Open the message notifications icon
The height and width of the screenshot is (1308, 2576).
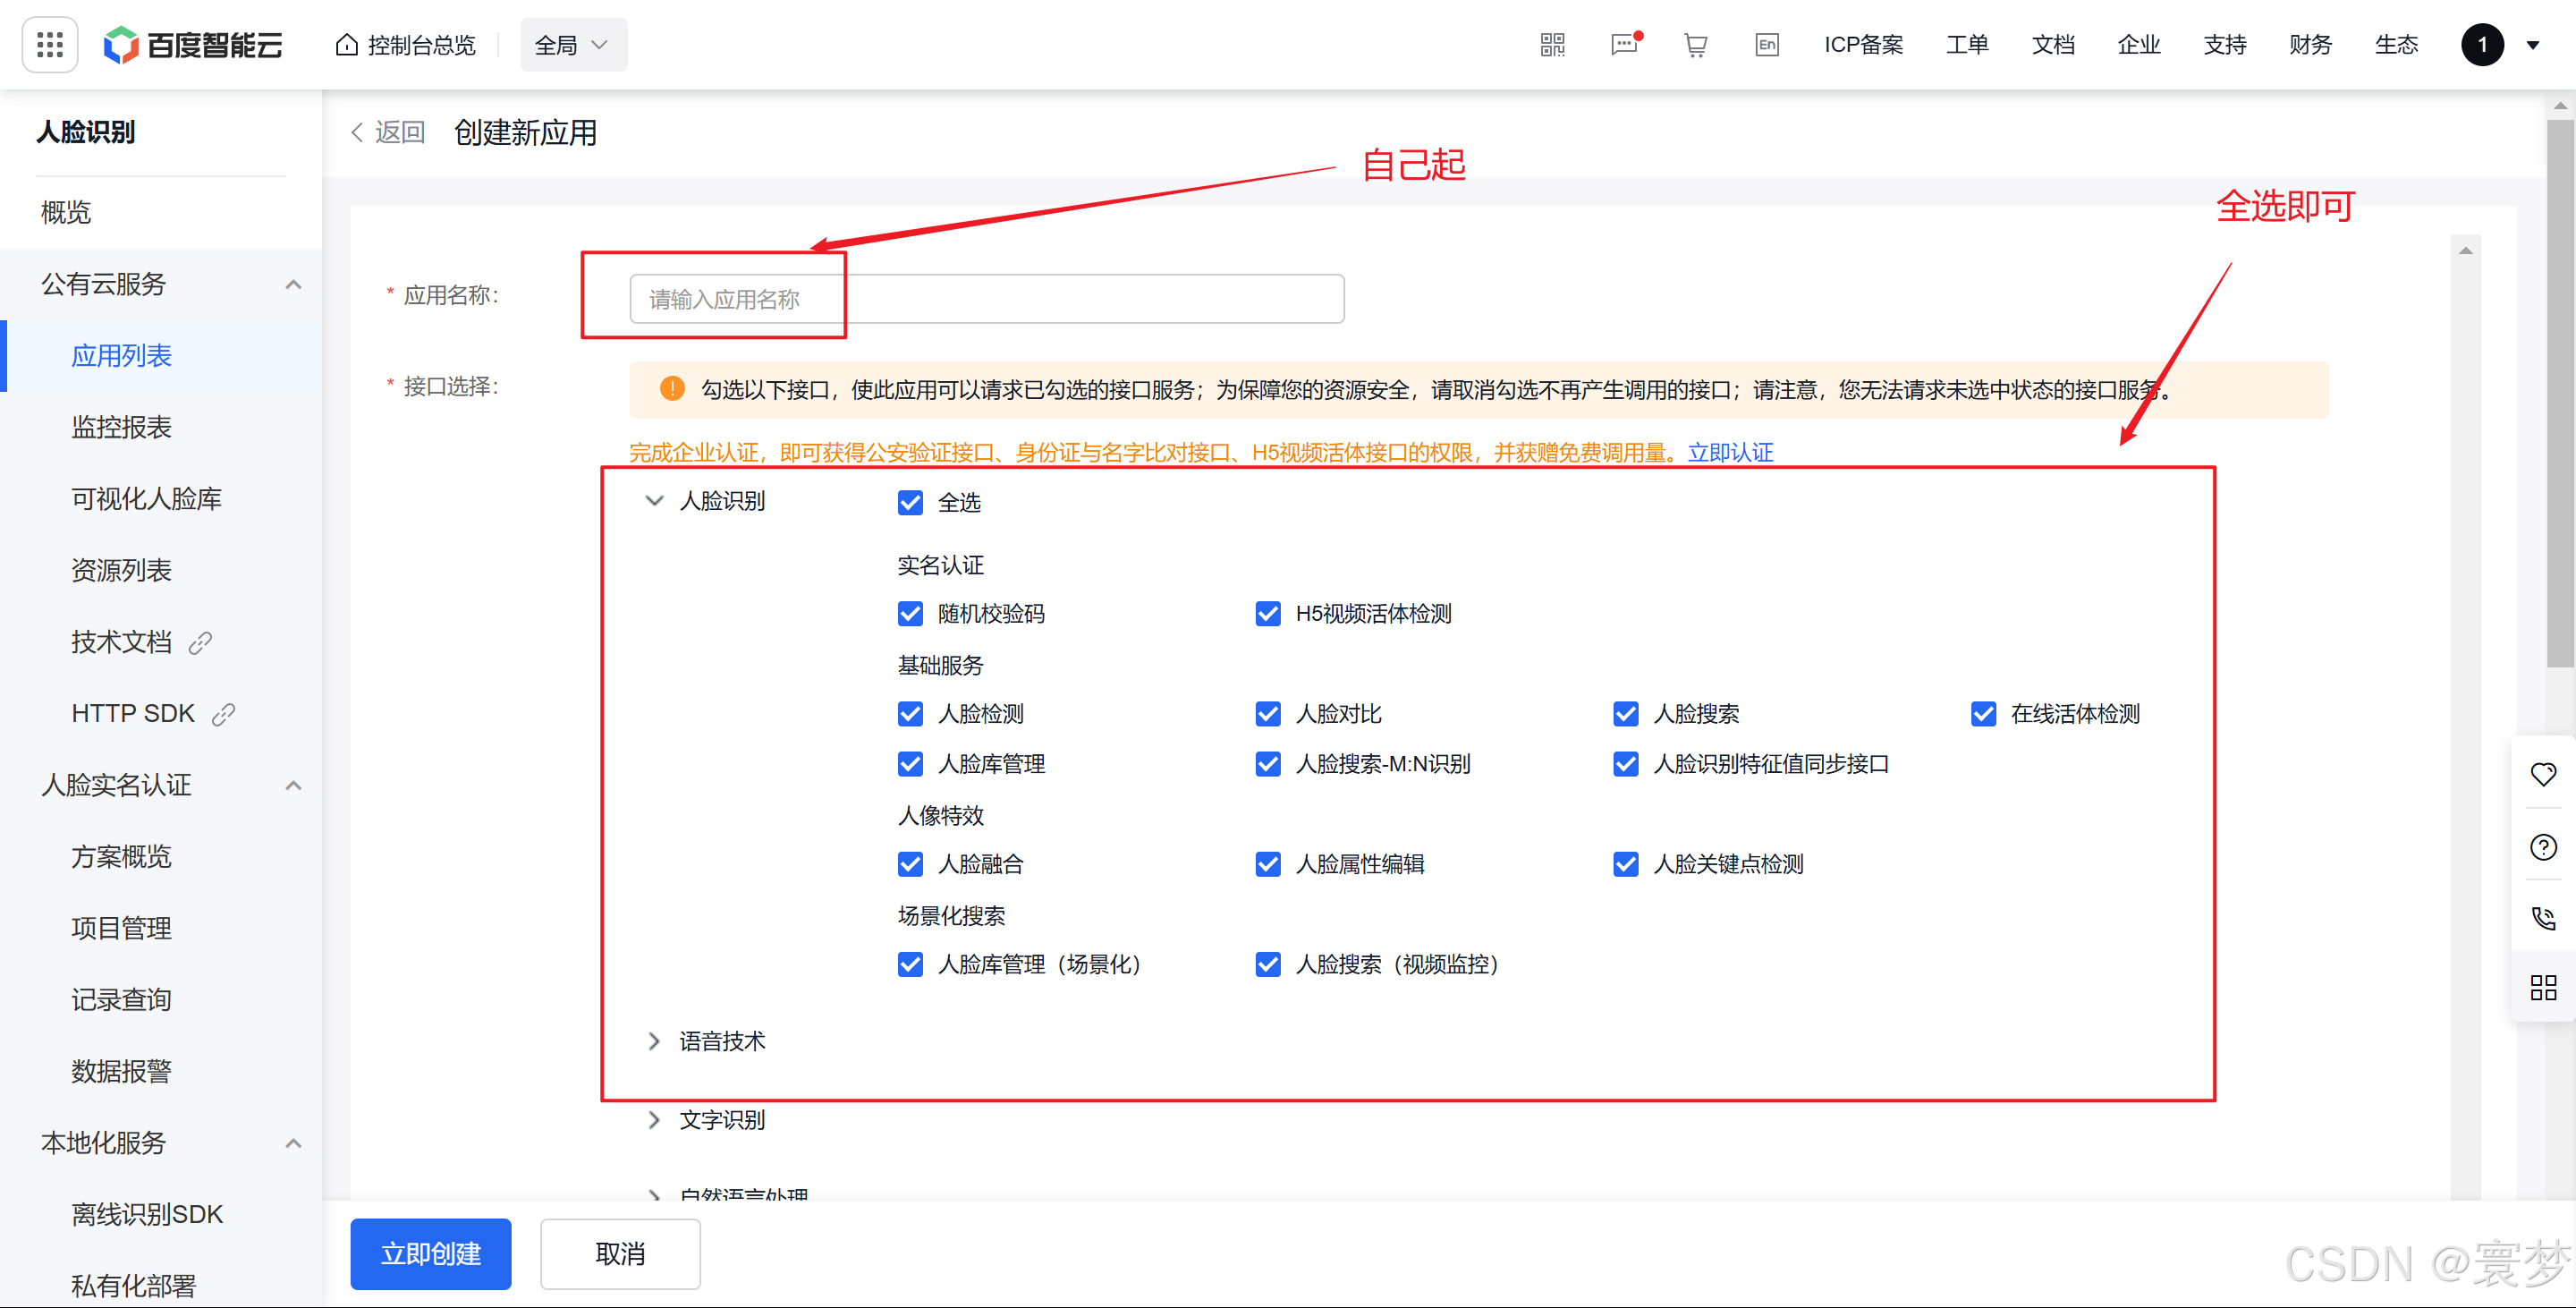pyautogui.click(x=1624, y=45)
